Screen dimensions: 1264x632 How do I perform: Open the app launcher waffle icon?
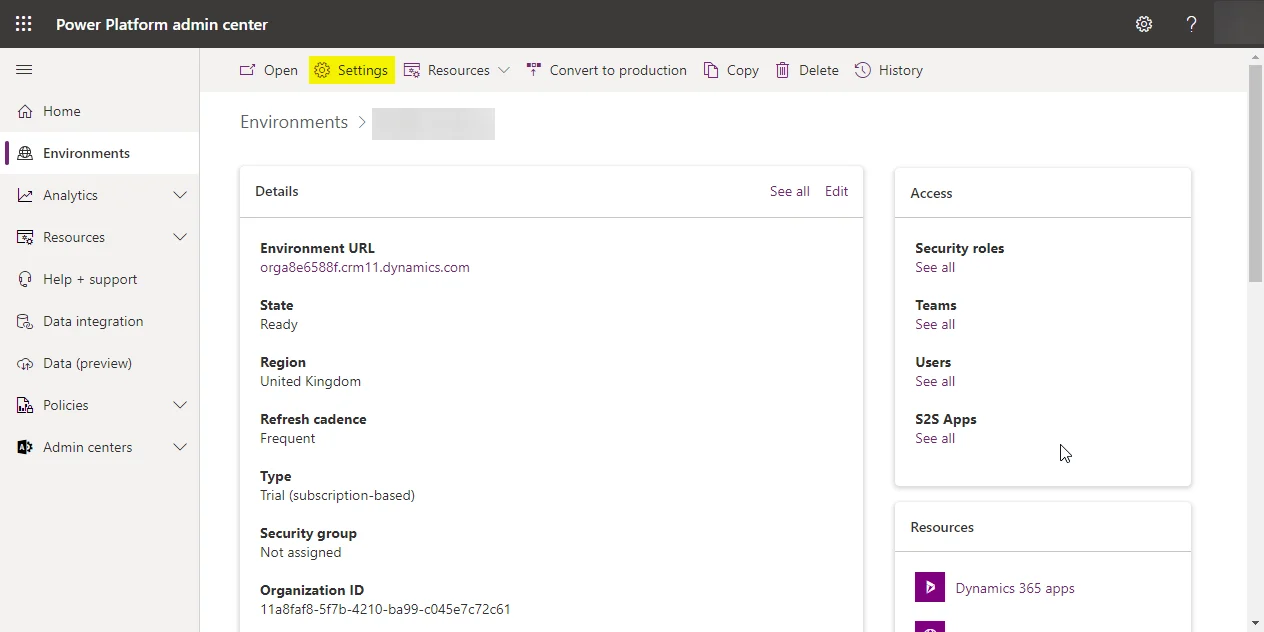24,24
